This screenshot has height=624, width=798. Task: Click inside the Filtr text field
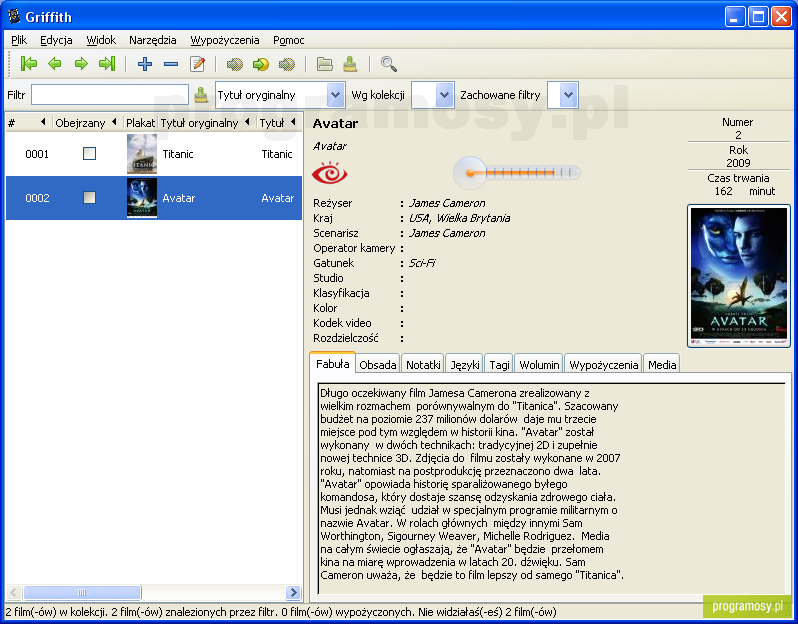110,95
